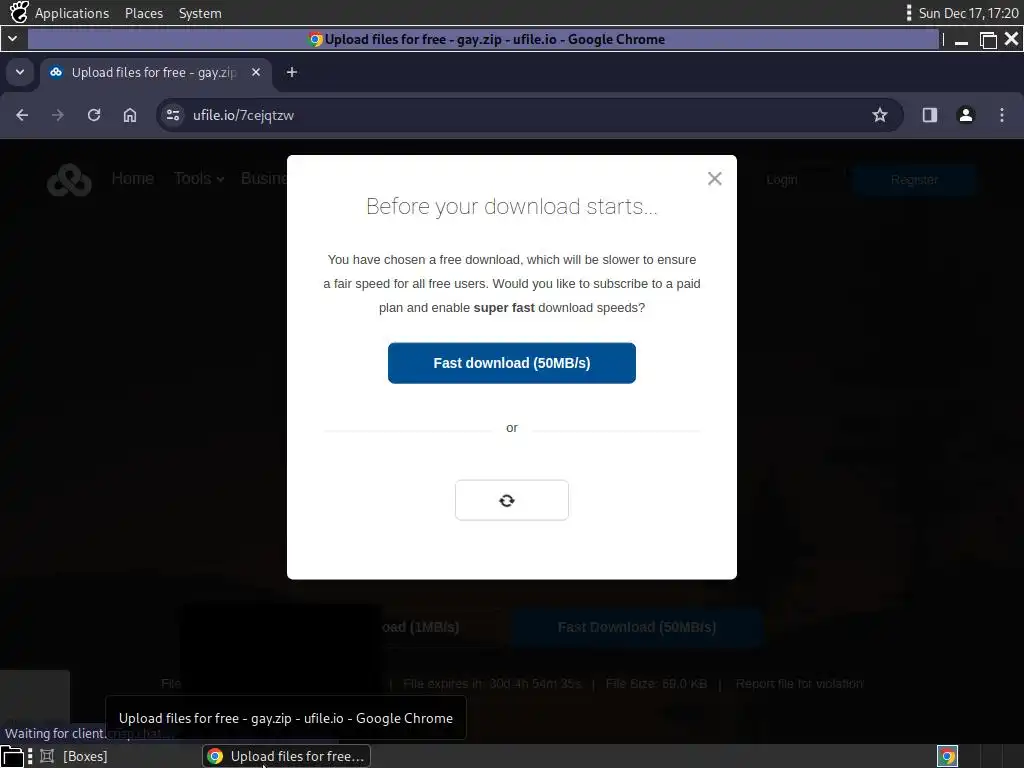The width and height of the screenshot is (1024, 768).
Task: Click the clock showing Sun Dec 17, 17:20
Action: tap(968, 13)
